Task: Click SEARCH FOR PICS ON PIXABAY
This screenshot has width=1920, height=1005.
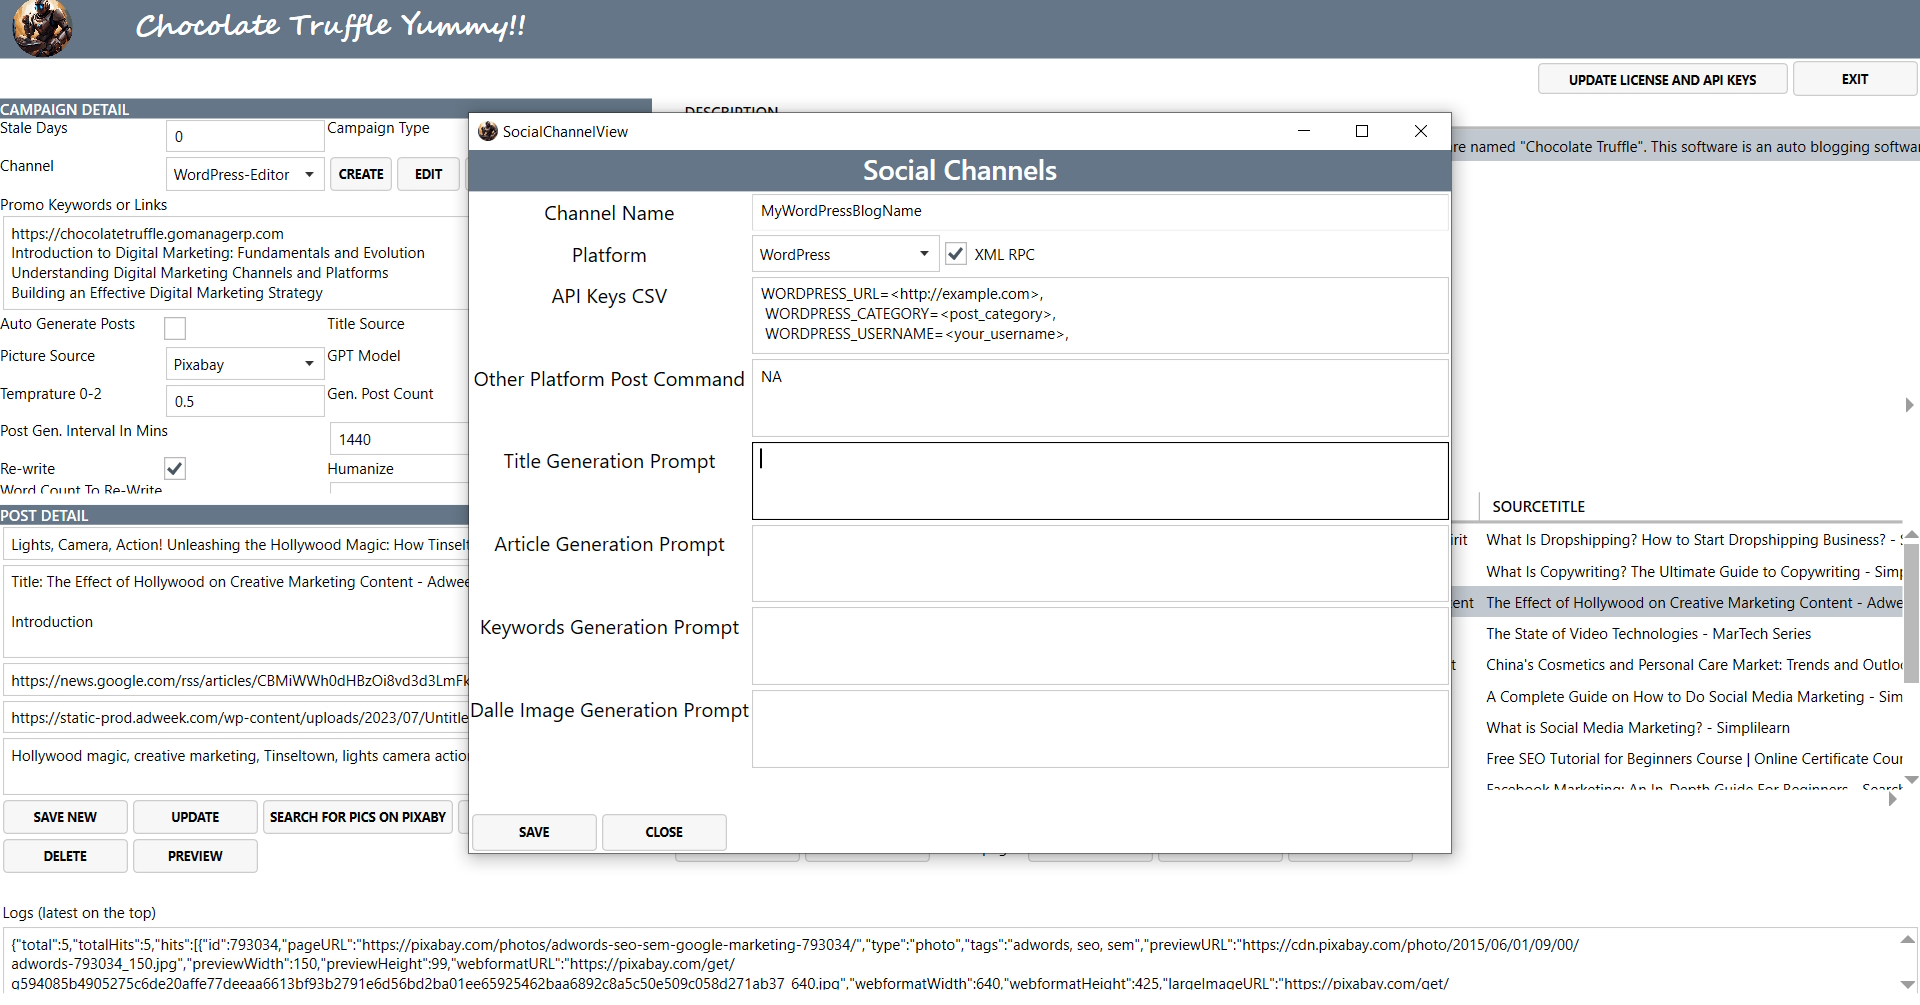Action: click(x=357, y=817)
